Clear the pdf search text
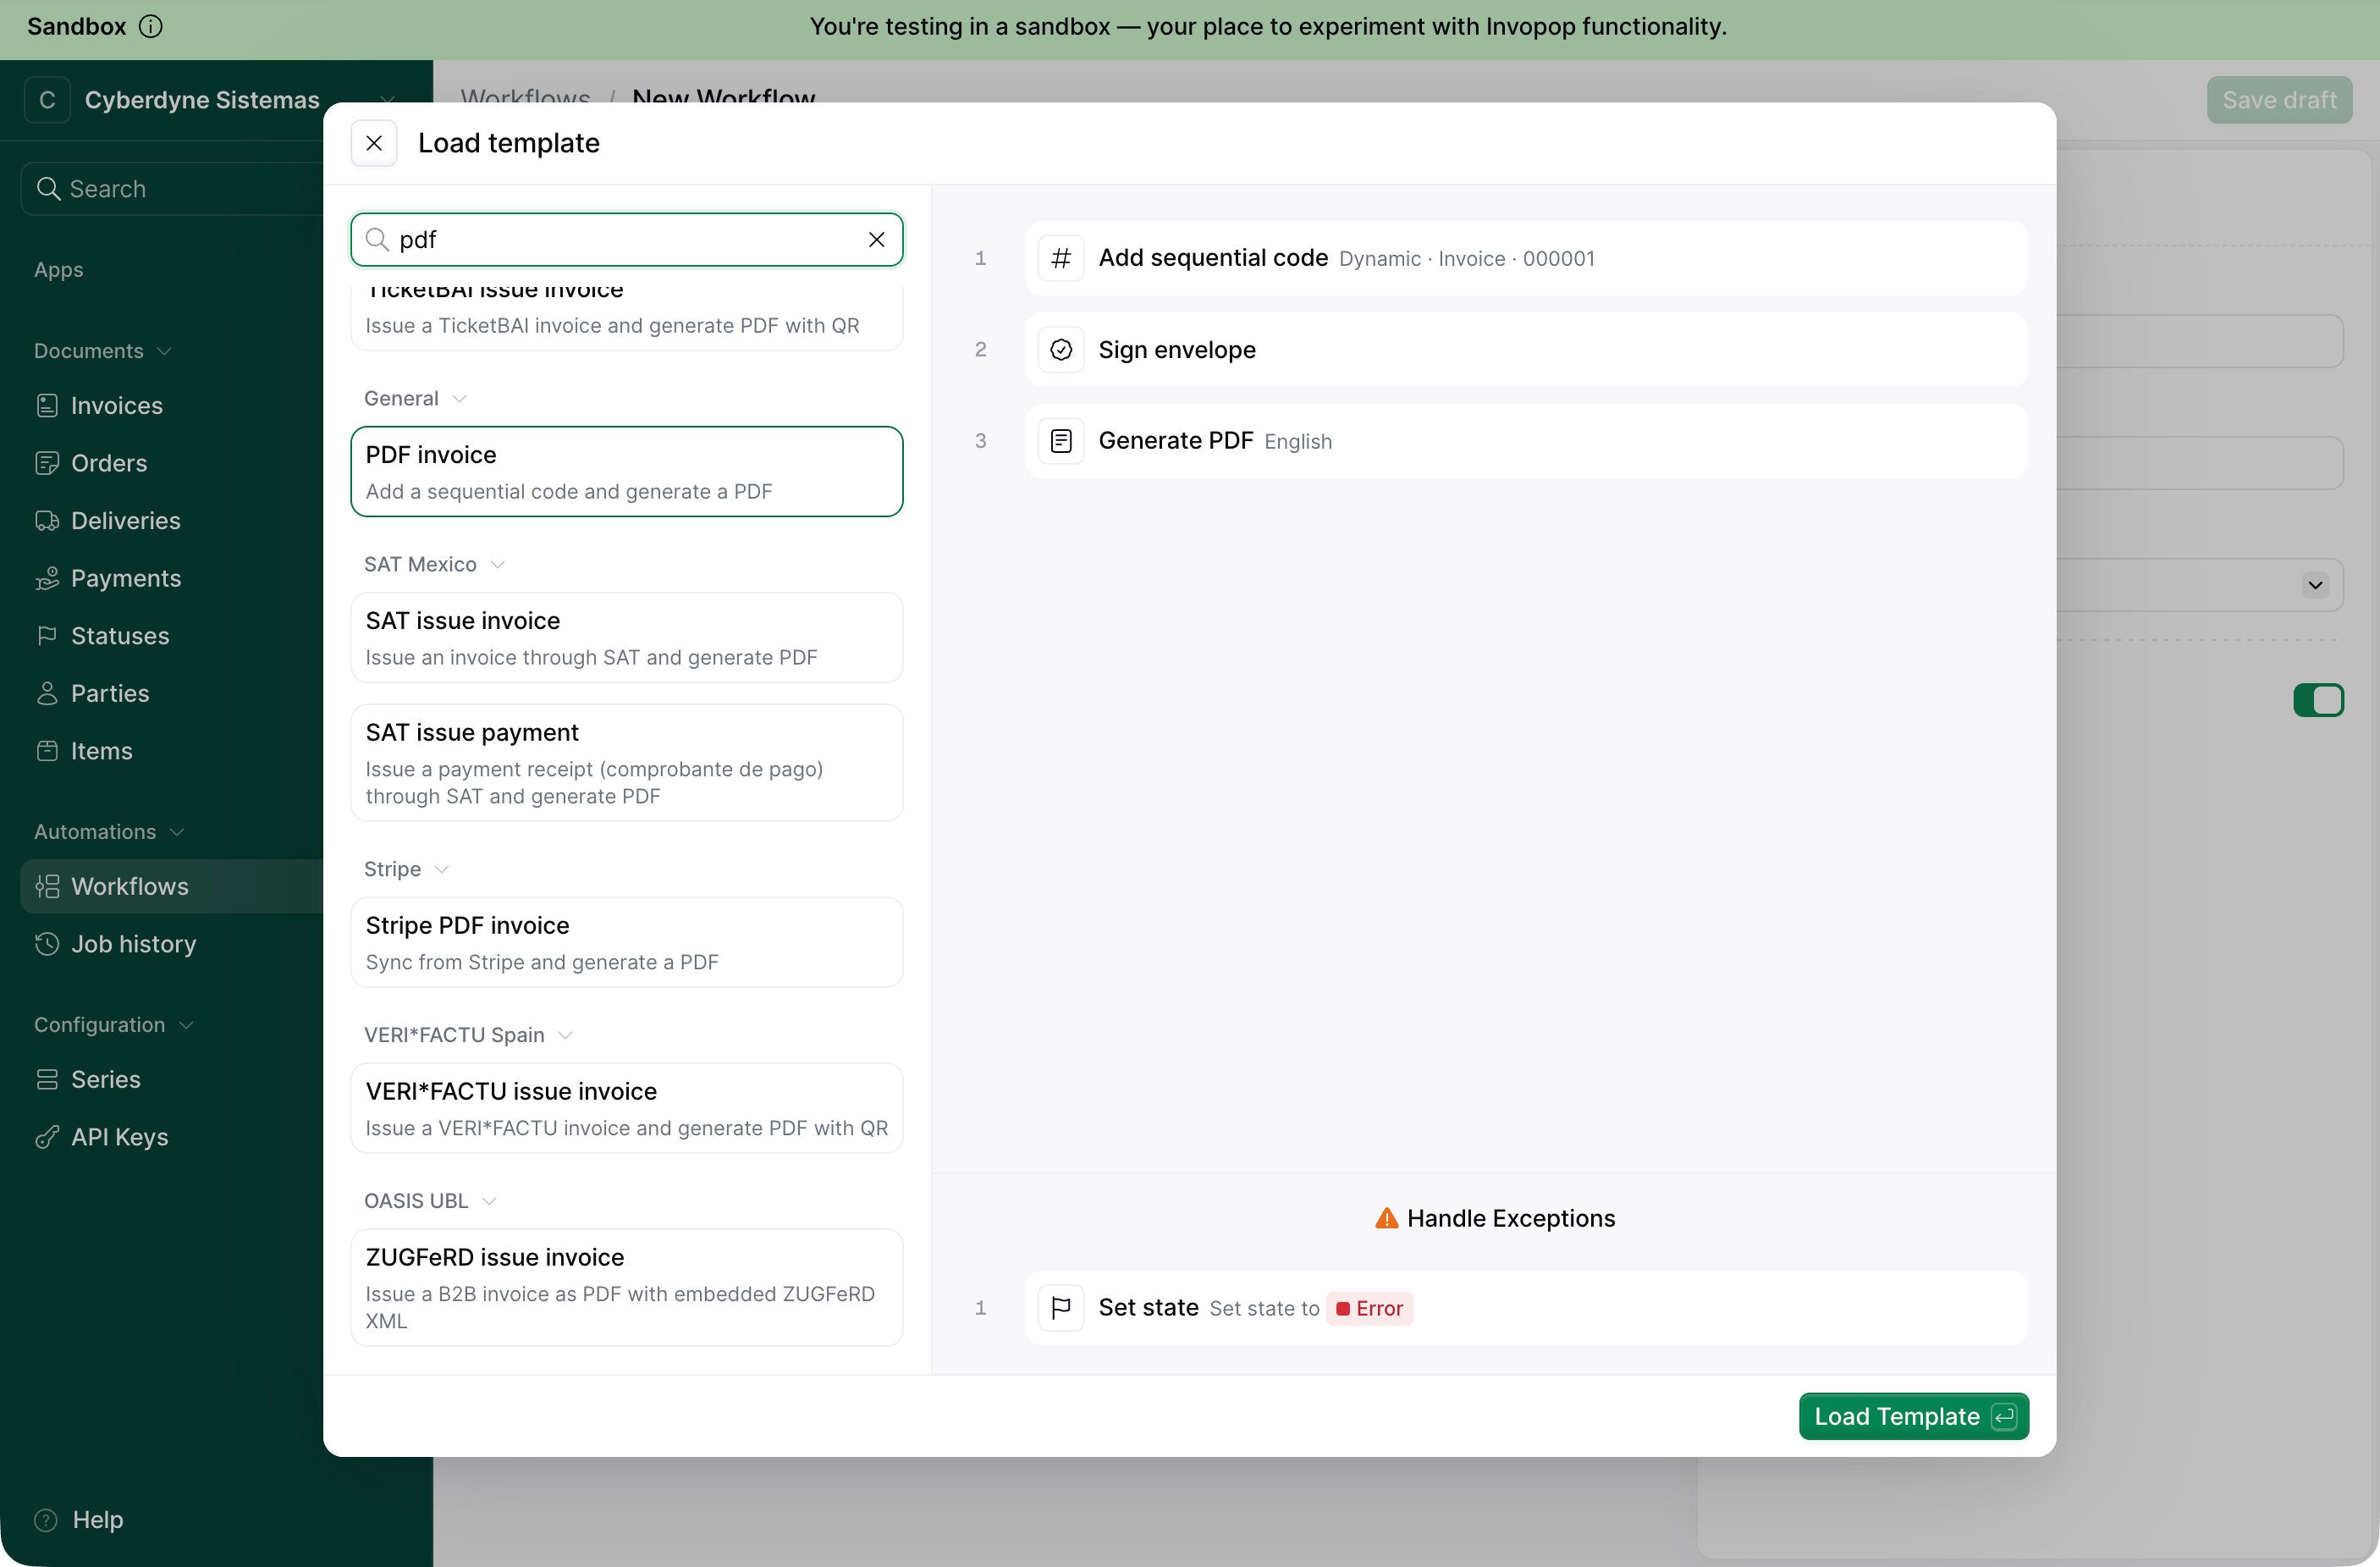 click(x=876, y=240)
